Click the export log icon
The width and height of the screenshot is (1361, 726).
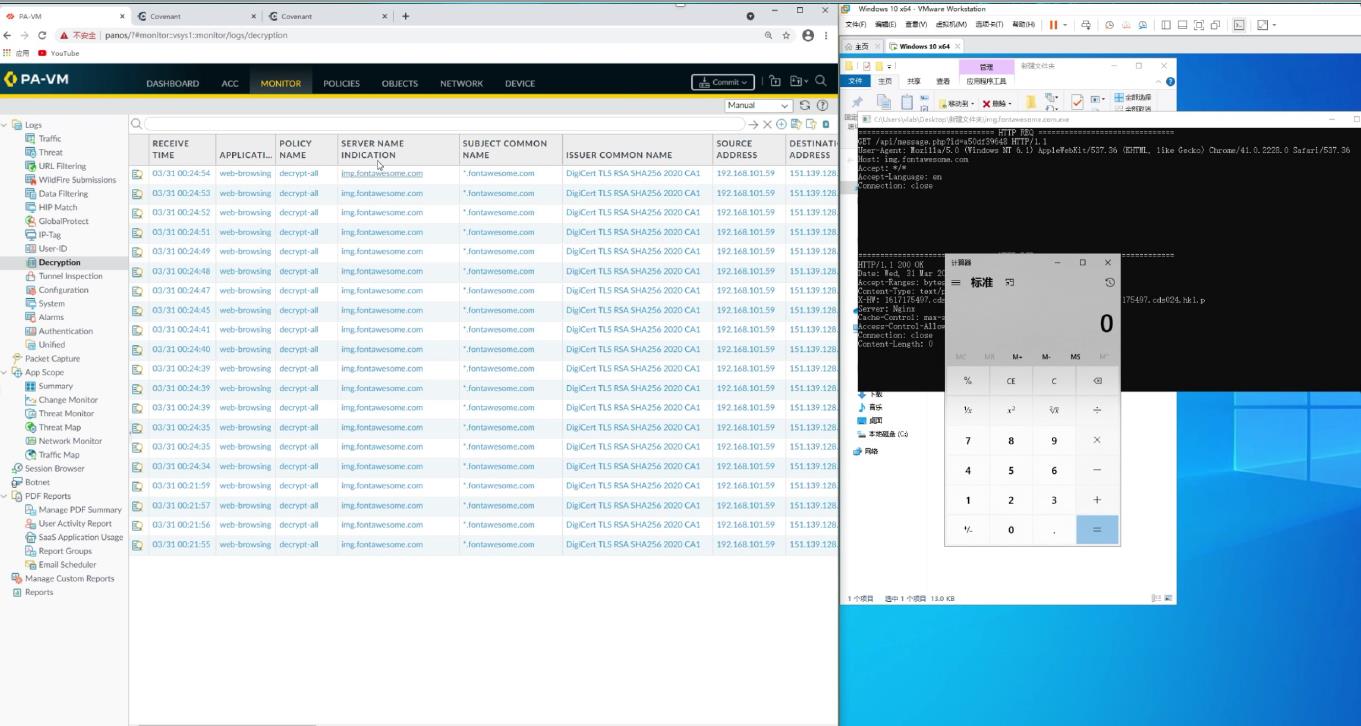826,124
